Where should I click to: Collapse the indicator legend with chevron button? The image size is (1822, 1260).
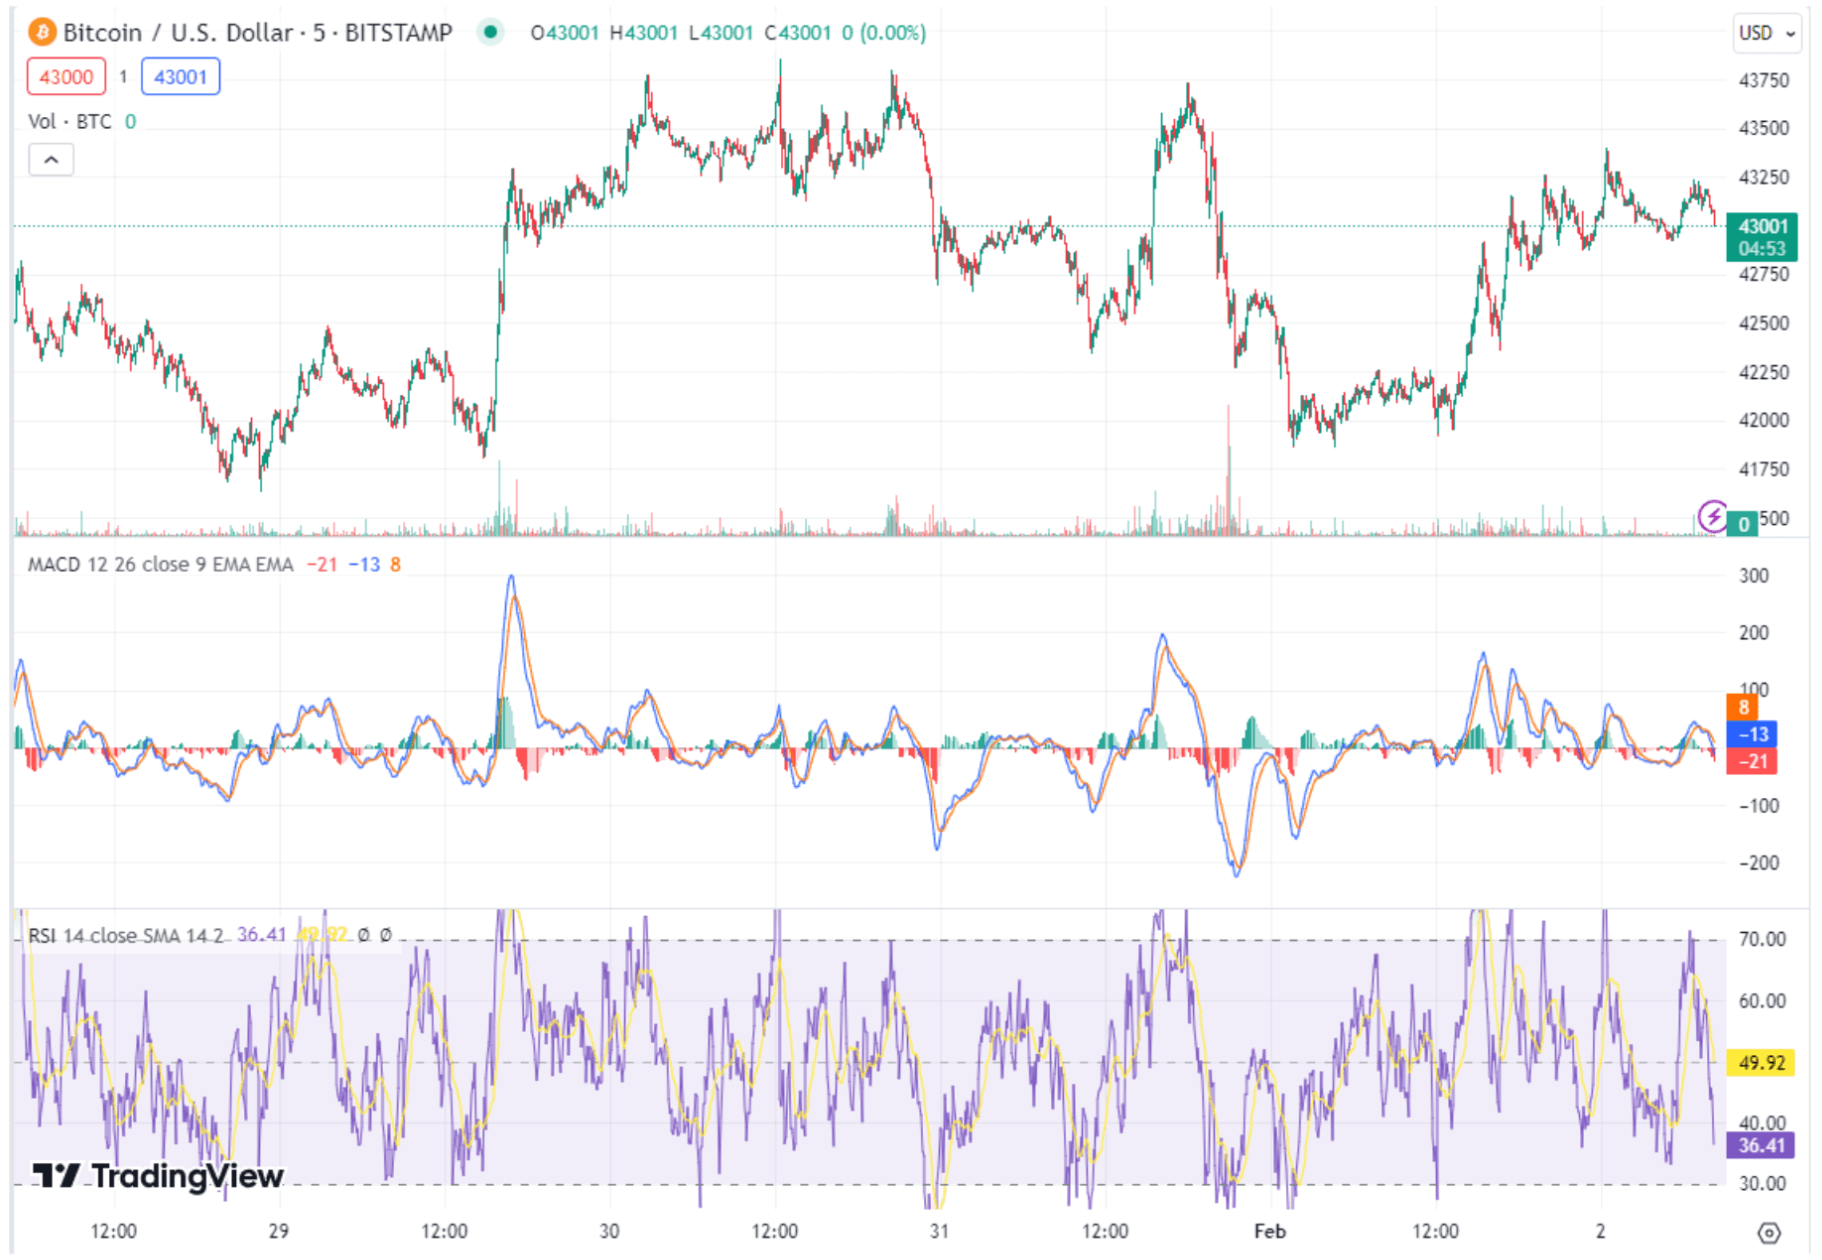(51, 160)
